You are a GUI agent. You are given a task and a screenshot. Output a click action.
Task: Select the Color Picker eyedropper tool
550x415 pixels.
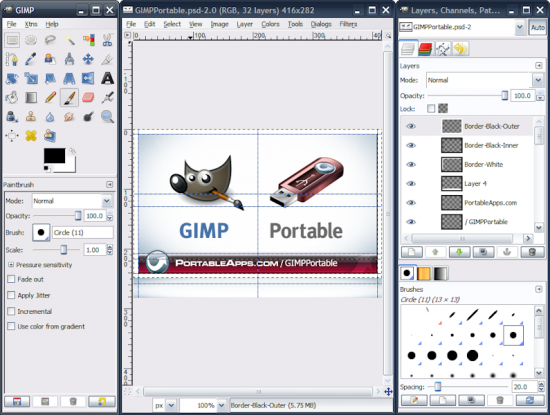(31, 59)
